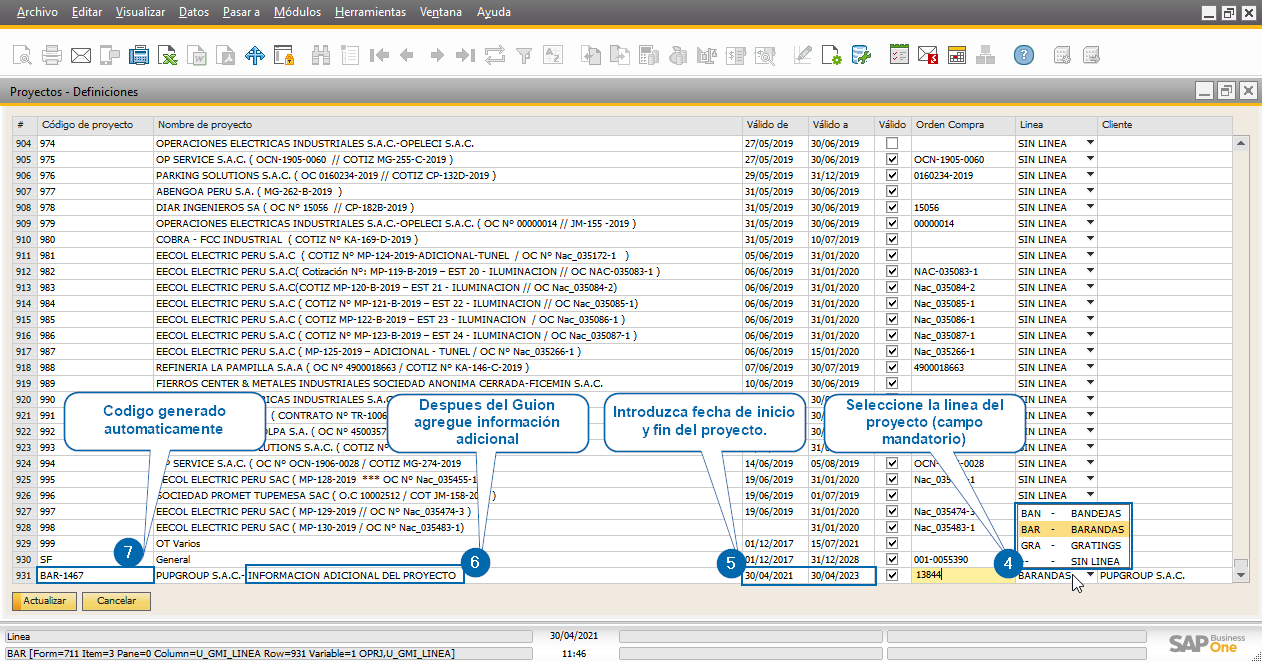Click the Nombre de proyecto column header
Image resolution: width=1262 pixels, height=662 pixels.
point(447,125)
